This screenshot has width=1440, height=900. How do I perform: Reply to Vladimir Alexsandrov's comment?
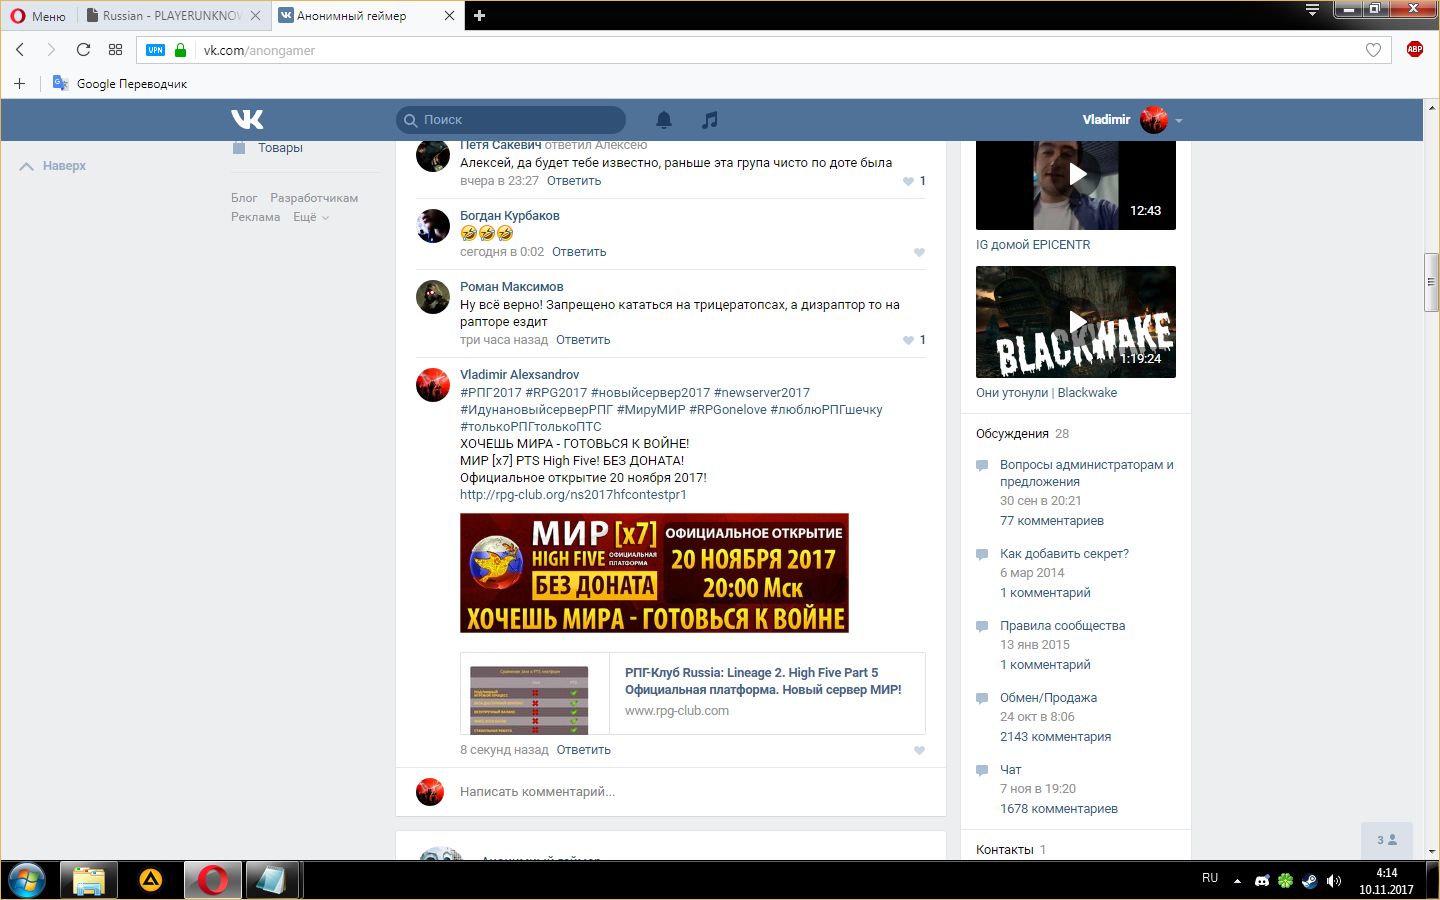click(583, 750)
